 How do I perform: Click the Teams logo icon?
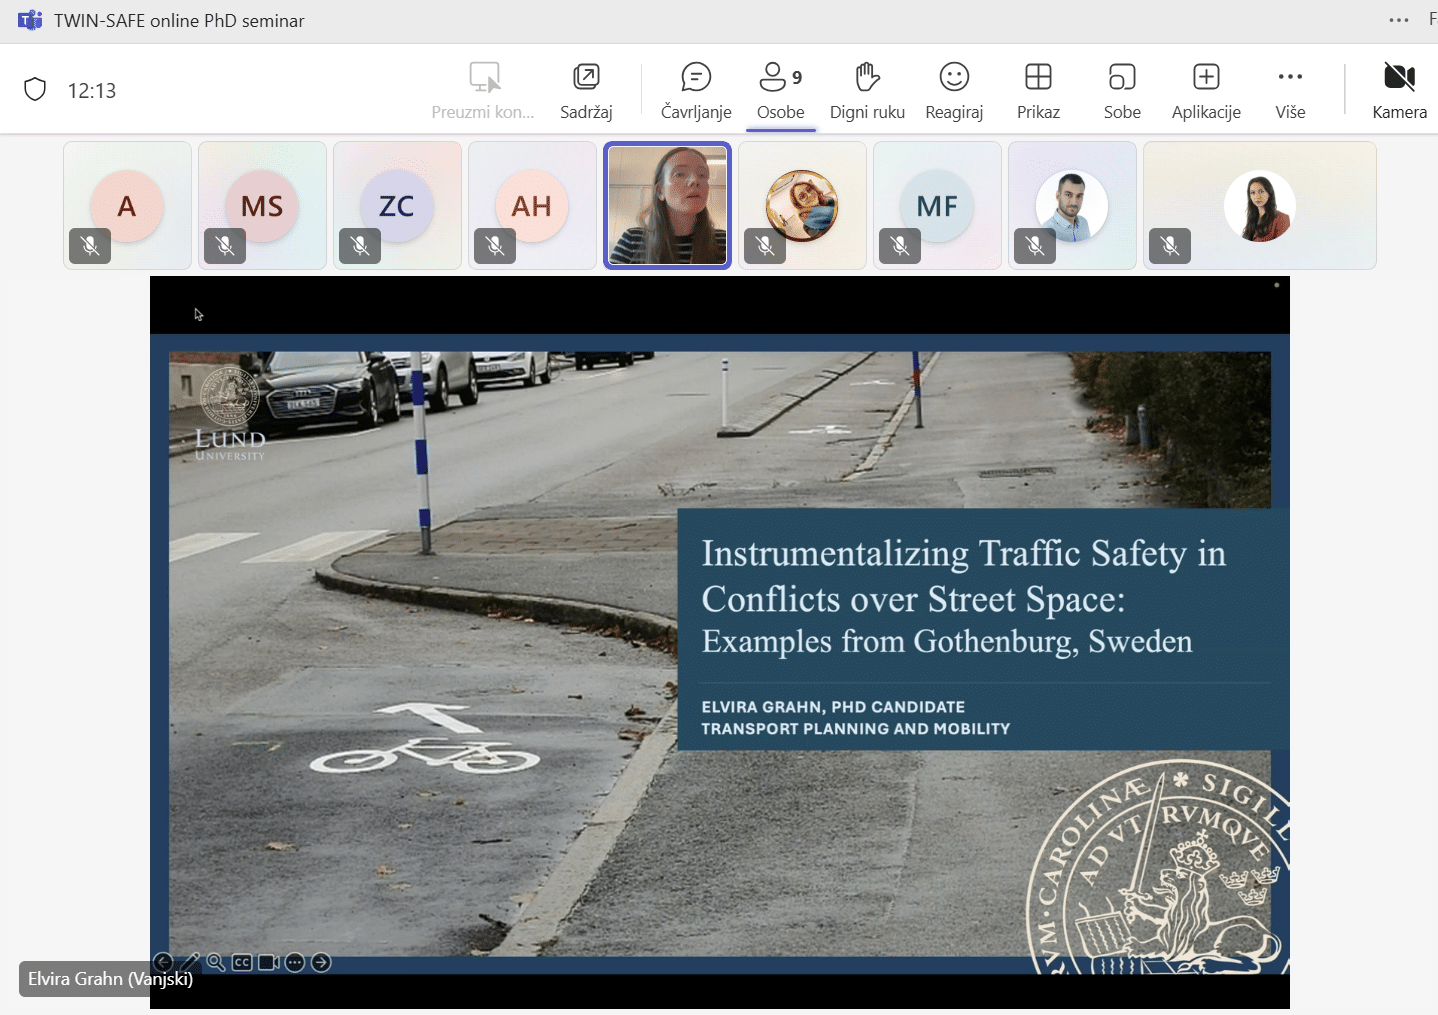click(x=30, y=20)
